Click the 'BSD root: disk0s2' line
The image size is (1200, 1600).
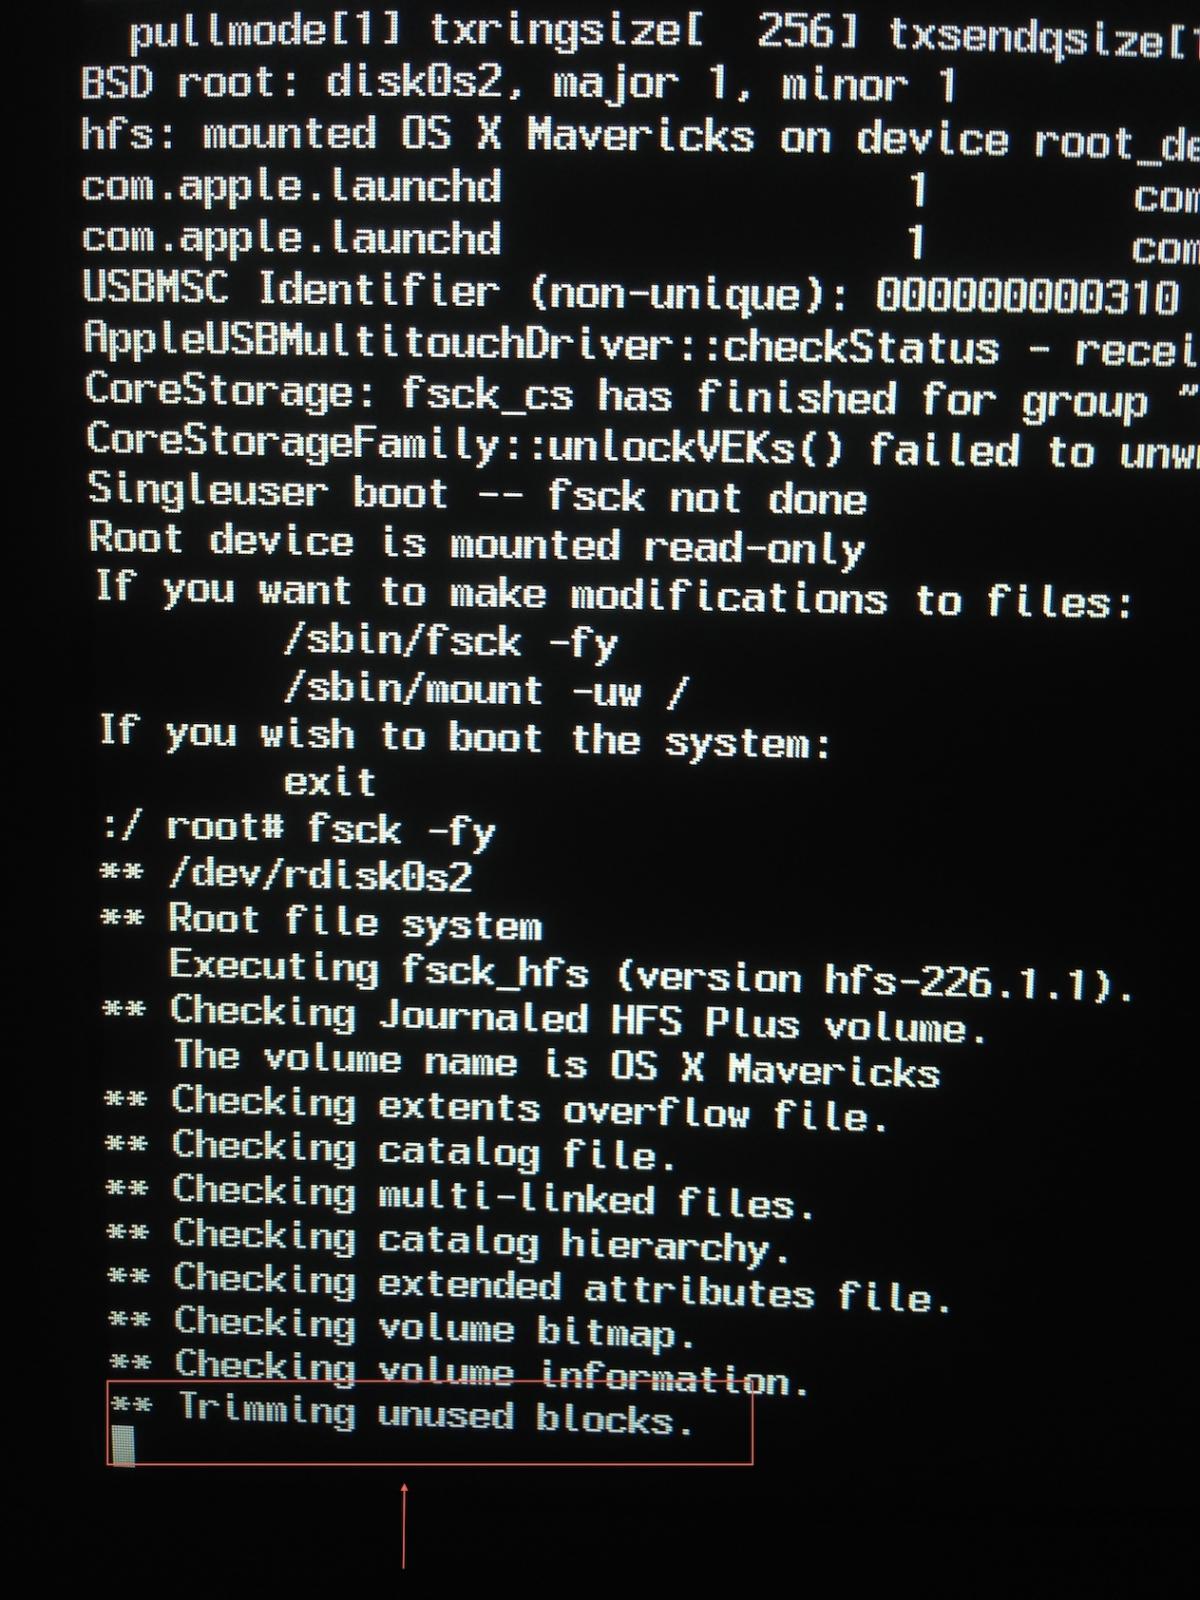(x=518, y=84)
